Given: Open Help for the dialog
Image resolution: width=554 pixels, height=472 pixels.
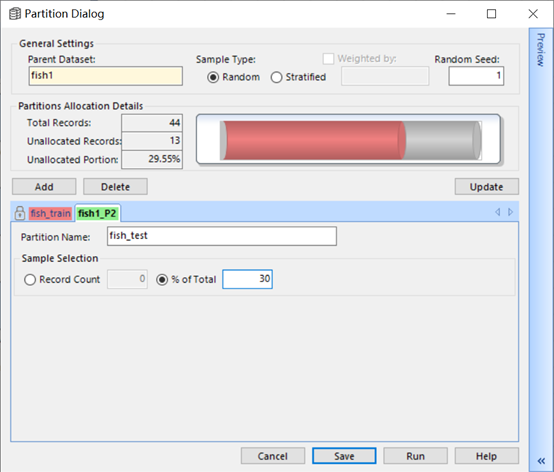Looking at the screenshot, I should (487, 456).
